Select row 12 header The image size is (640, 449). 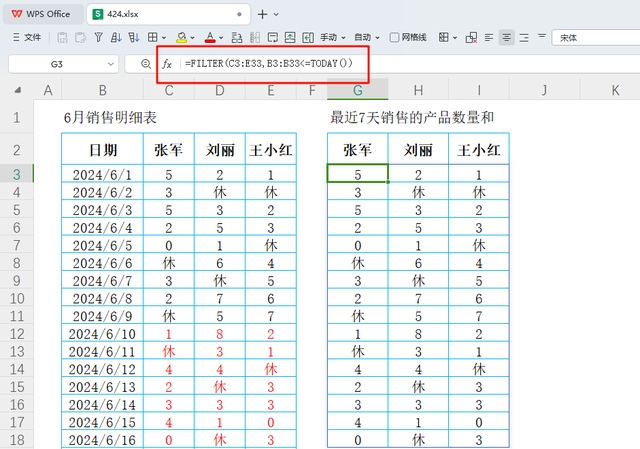[x=17, y=334]
